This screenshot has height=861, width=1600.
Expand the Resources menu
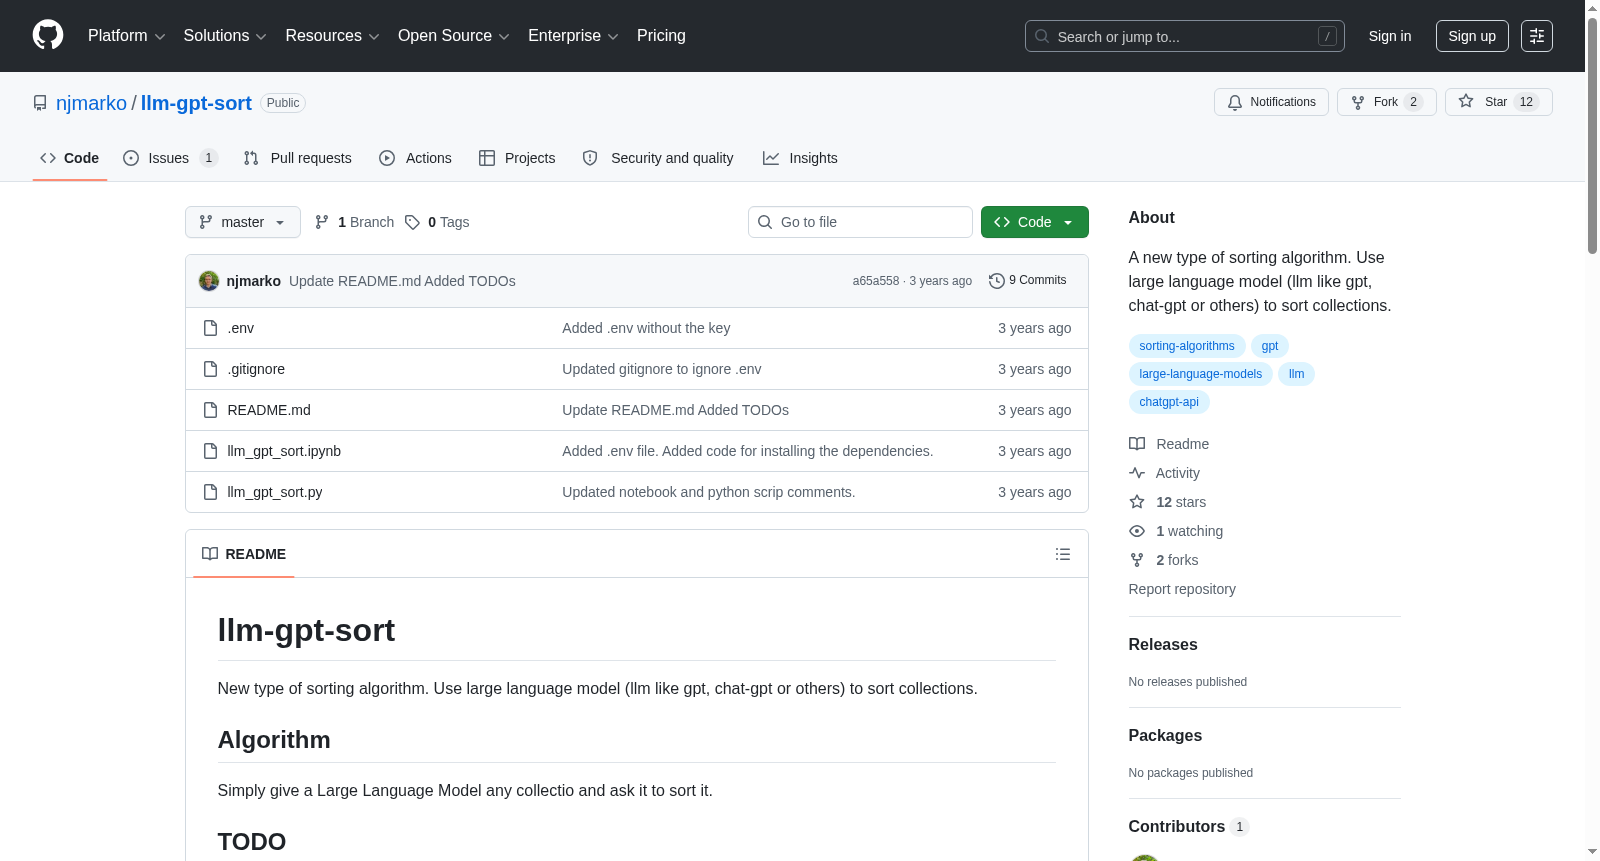click(333, 36)
